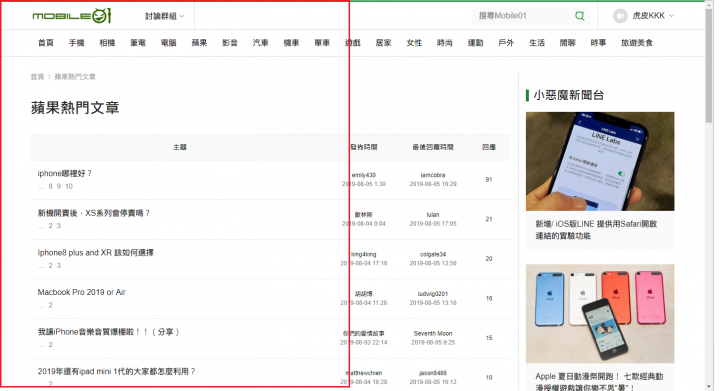The width and height of the screenshot is (720, 391).
Task: Expand the 虎皮KKK account menu
Action: click(653, 16)
